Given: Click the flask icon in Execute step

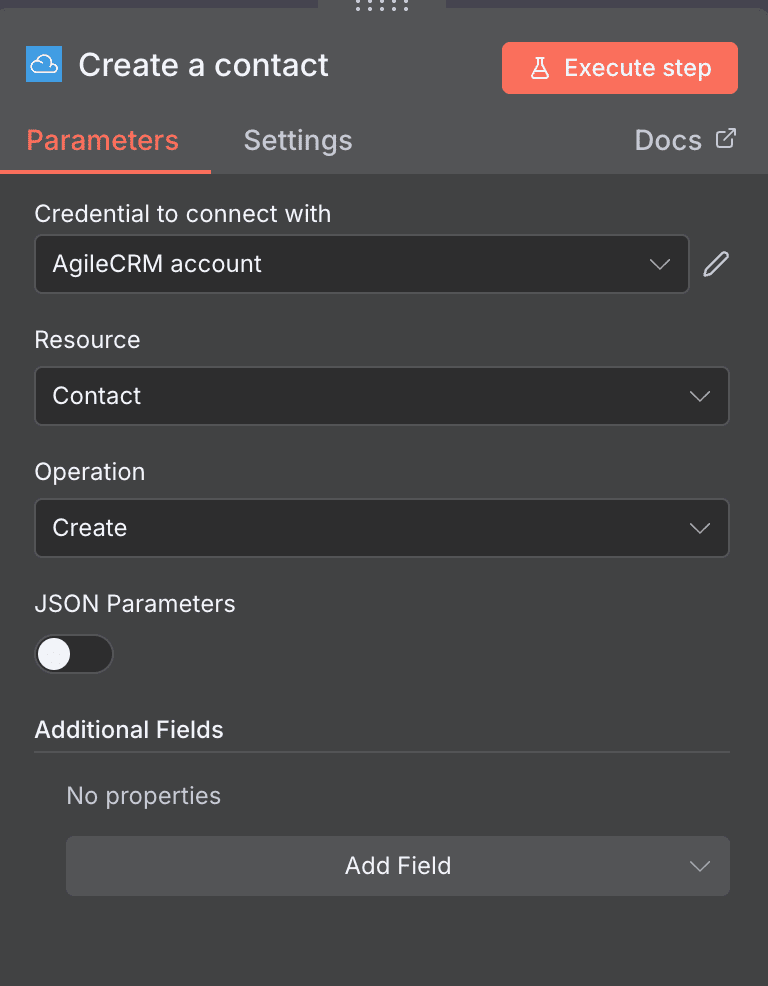Looking at the screenshot, I should [541, 68].
